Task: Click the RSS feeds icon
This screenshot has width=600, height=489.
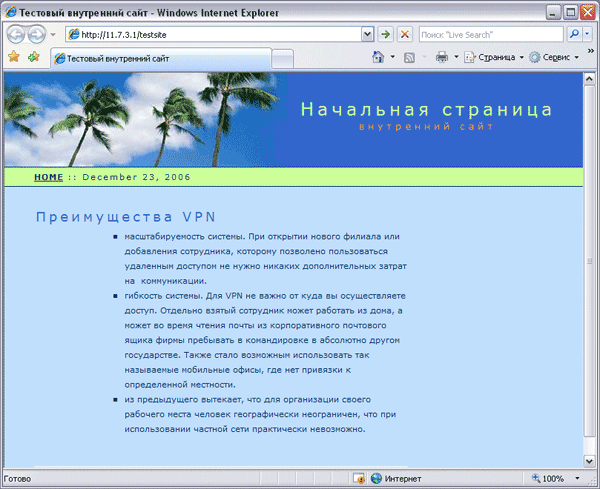Action: 409,57
